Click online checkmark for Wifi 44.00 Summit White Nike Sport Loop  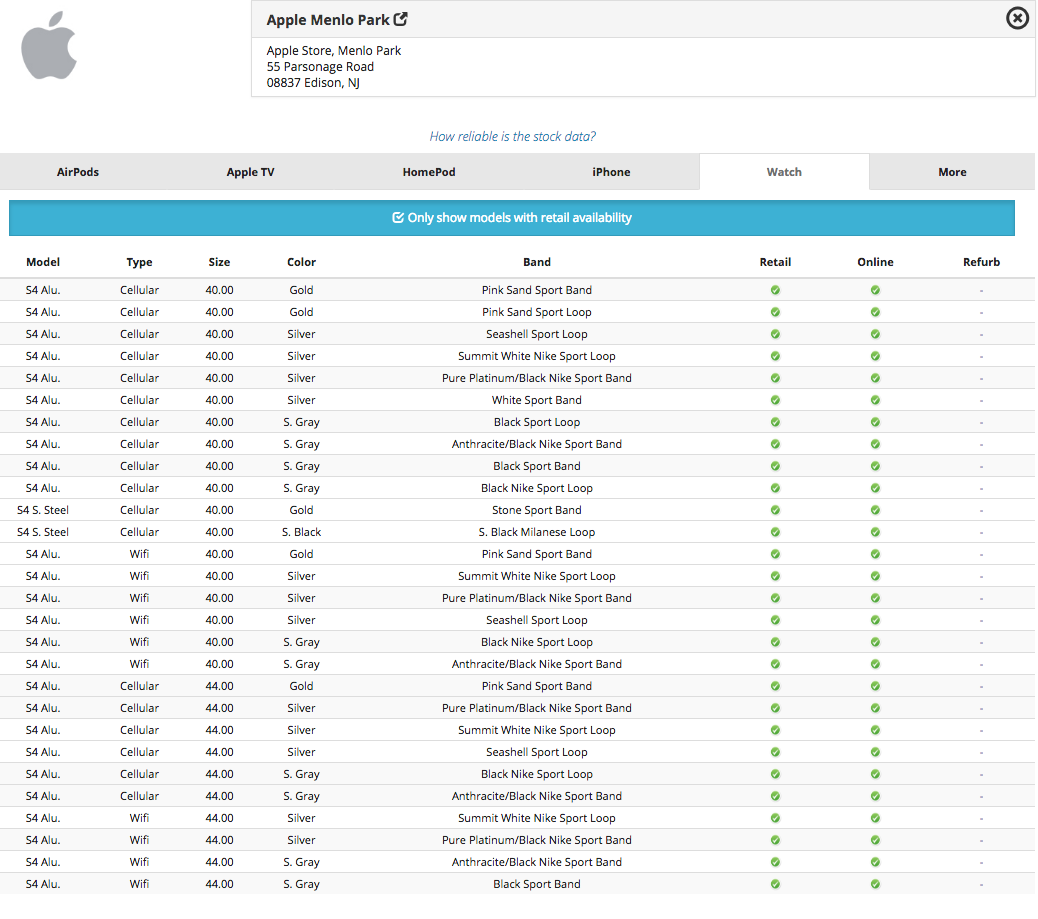pos(875,818)
